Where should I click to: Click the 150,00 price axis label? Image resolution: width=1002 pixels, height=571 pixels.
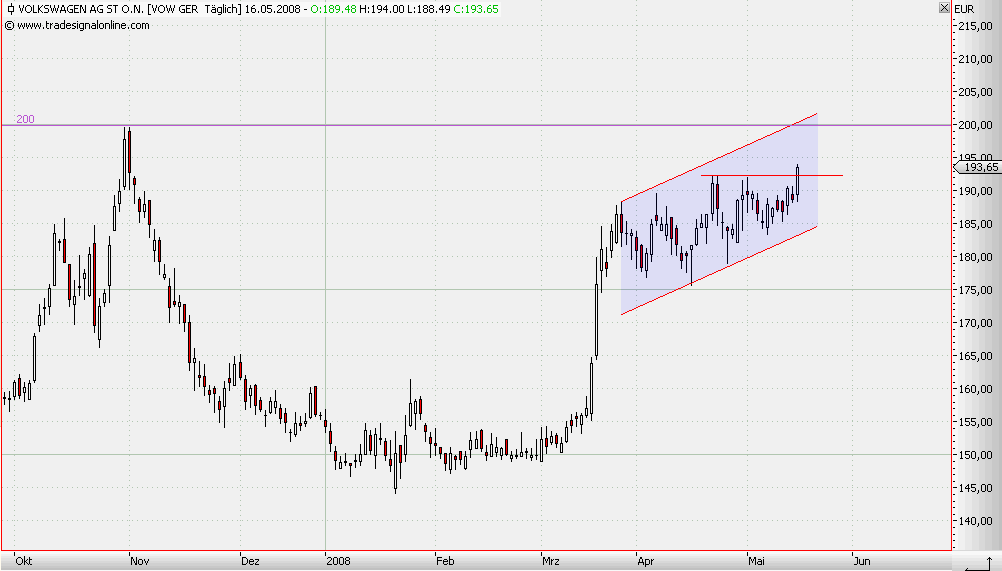coord(975,455)
